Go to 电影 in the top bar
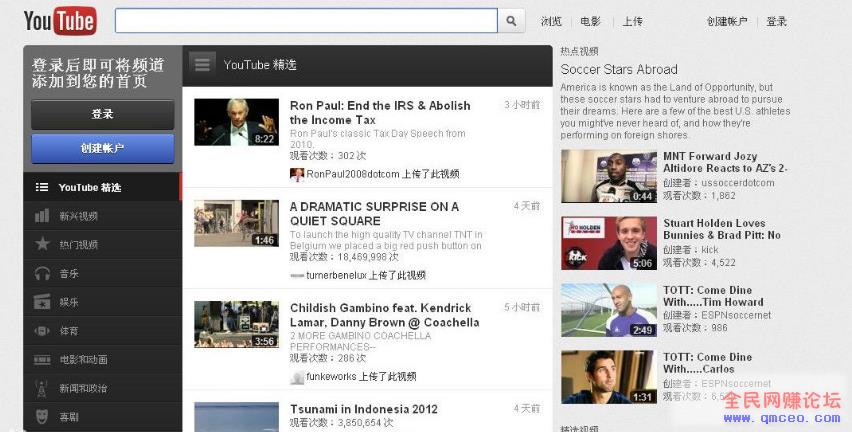Screen dimensions: 852x432 tap(590, 21)
